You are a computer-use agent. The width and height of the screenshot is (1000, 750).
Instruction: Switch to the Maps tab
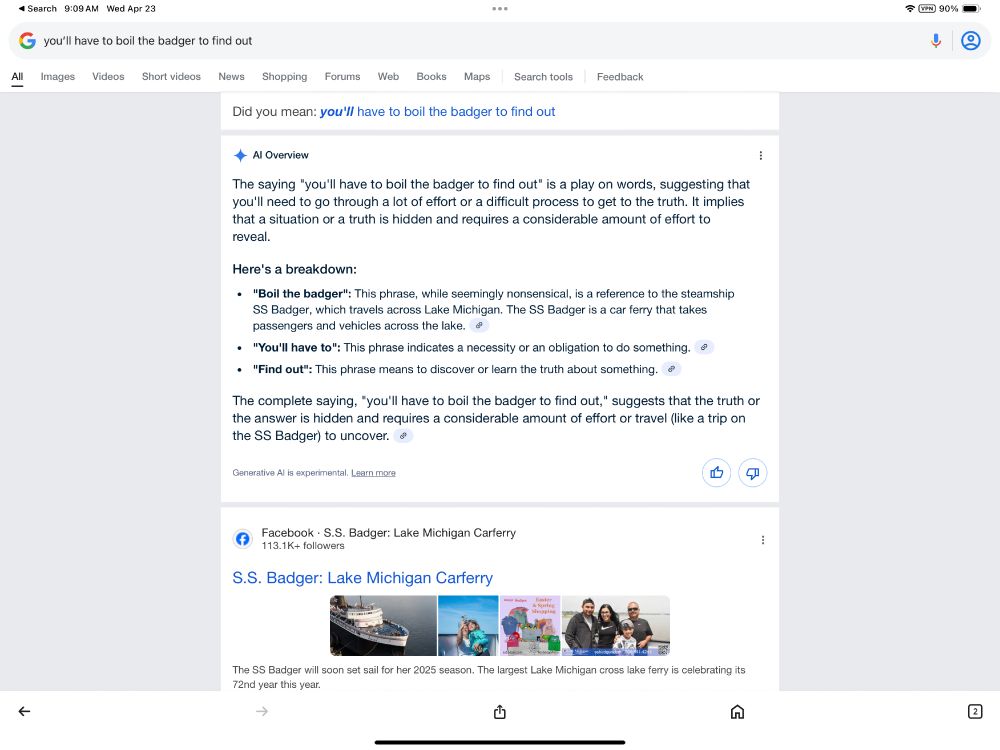[x=476, y=77]
